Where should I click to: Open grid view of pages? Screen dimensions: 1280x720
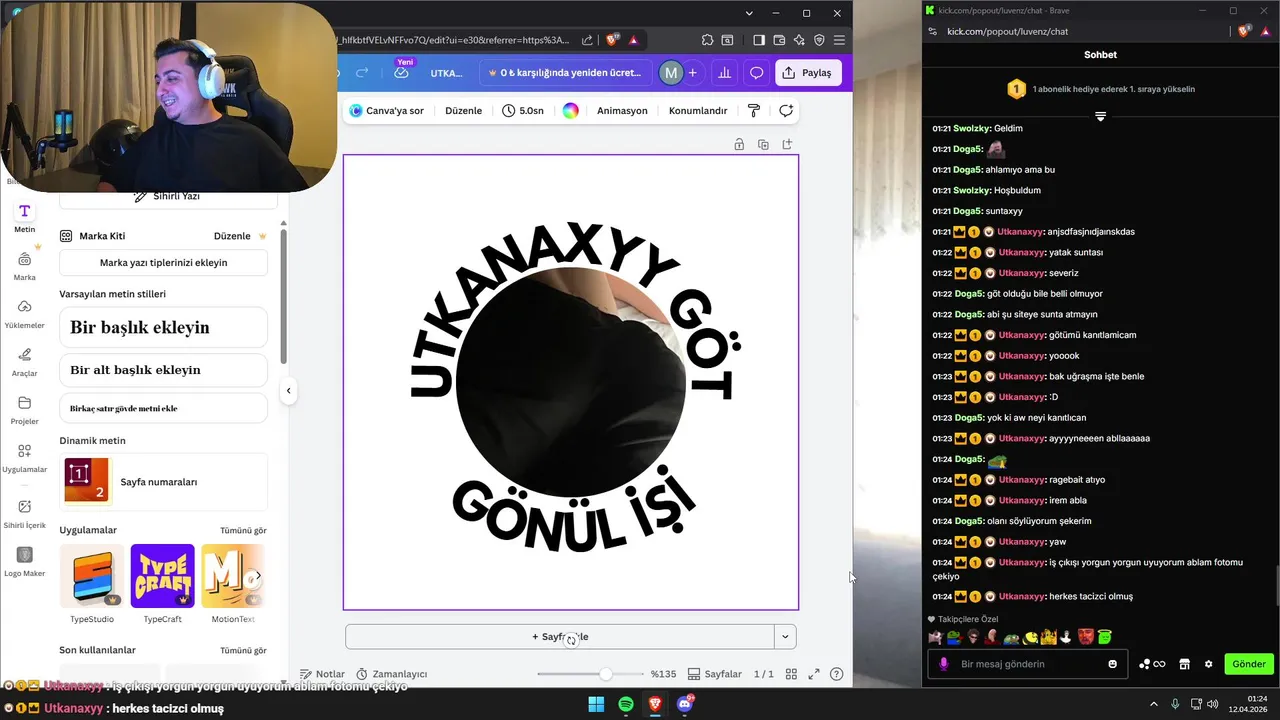[x=791, y=674]
